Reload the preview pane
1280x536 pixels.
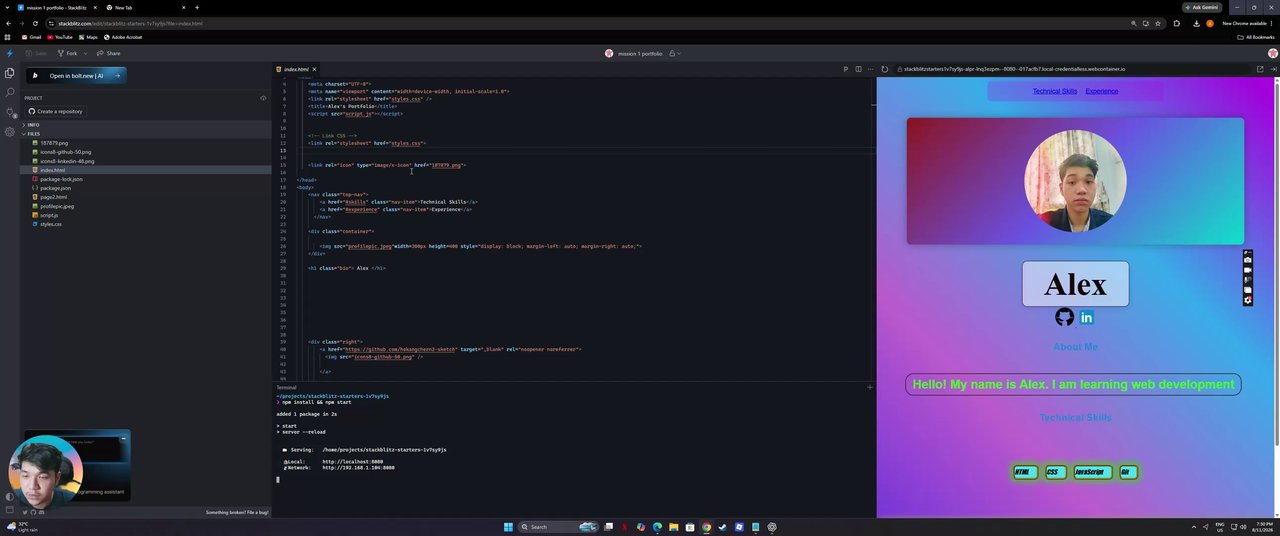point(884,69)
